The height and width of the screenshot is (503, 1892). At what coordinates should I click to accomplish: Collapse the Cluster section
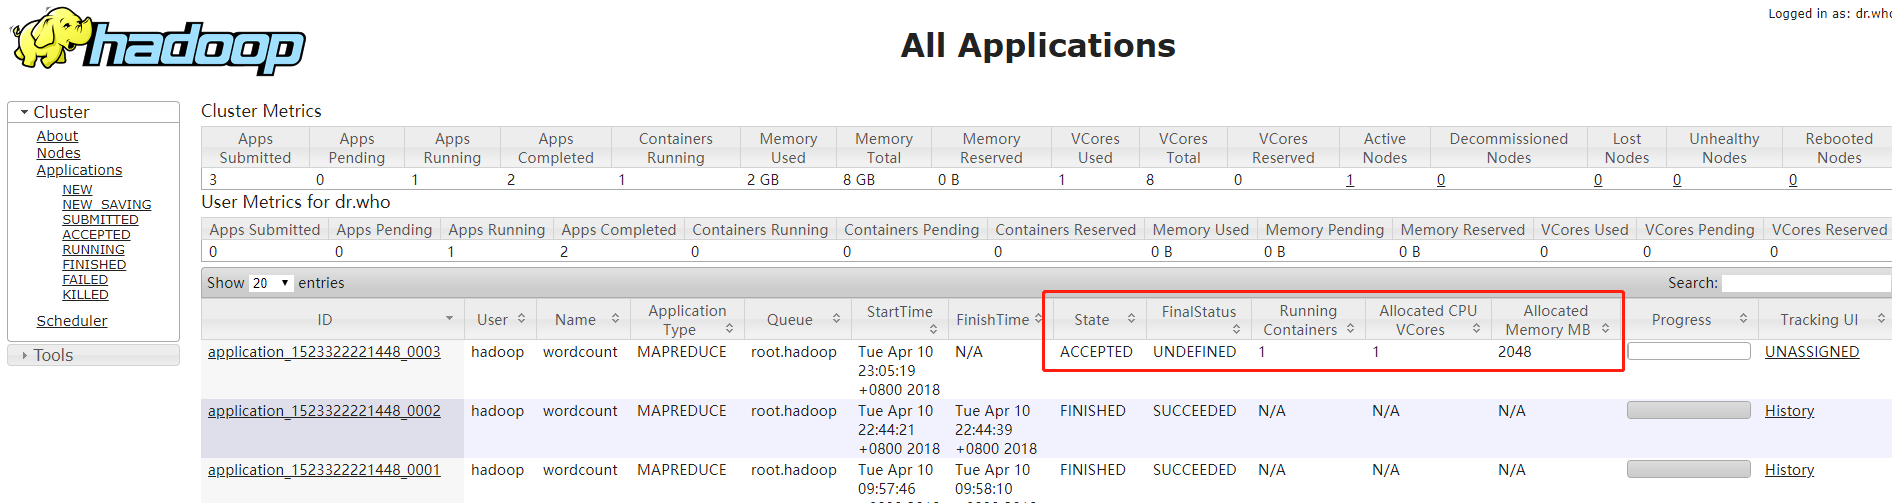pyautogui.click(x=25, y=112)
